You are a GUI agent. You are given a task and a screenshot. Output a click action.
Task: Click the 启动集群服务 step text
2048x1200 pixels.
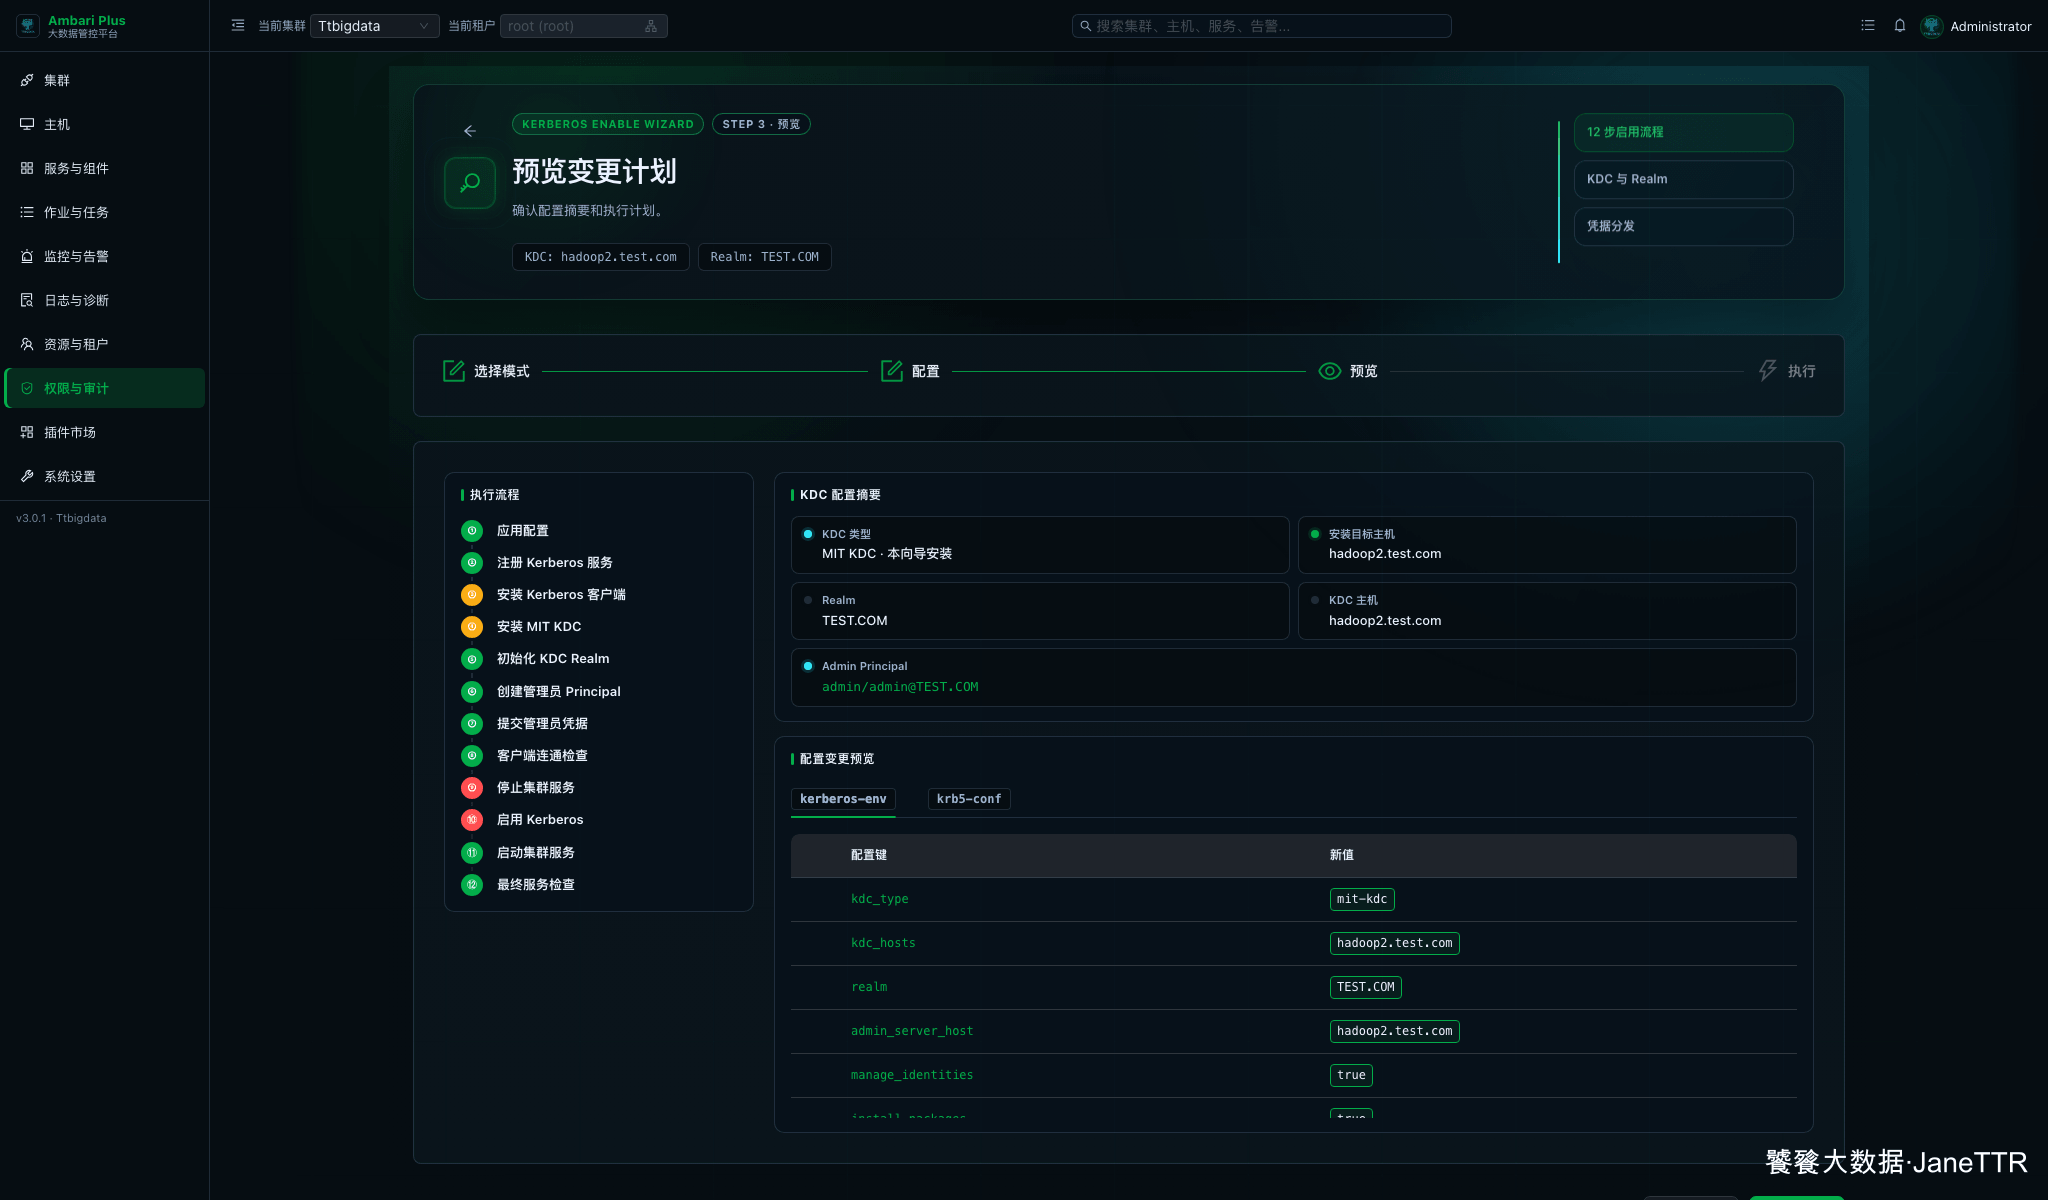pyautogui.click(x=536, y=853)
